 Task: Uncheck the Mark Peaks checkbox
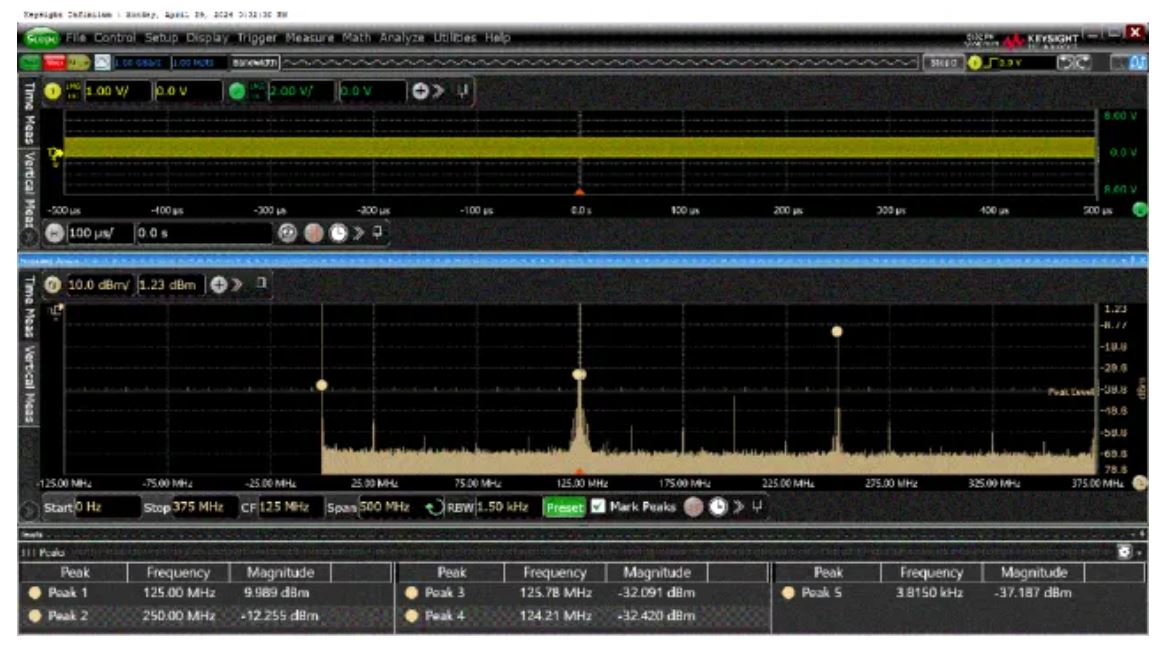pos(598,507)
